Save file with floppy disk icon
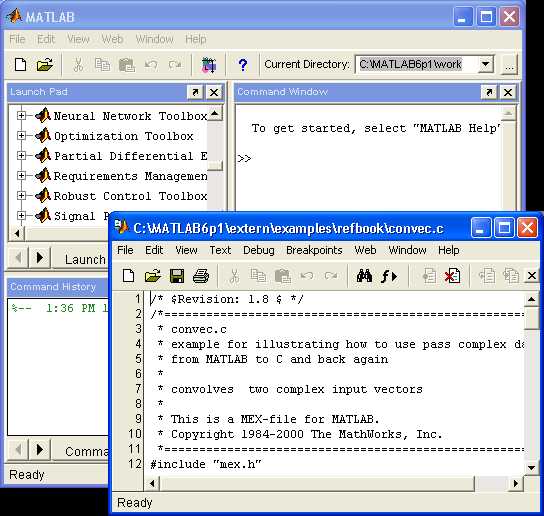This screenshot has width=544, height=516. [177, 276]
